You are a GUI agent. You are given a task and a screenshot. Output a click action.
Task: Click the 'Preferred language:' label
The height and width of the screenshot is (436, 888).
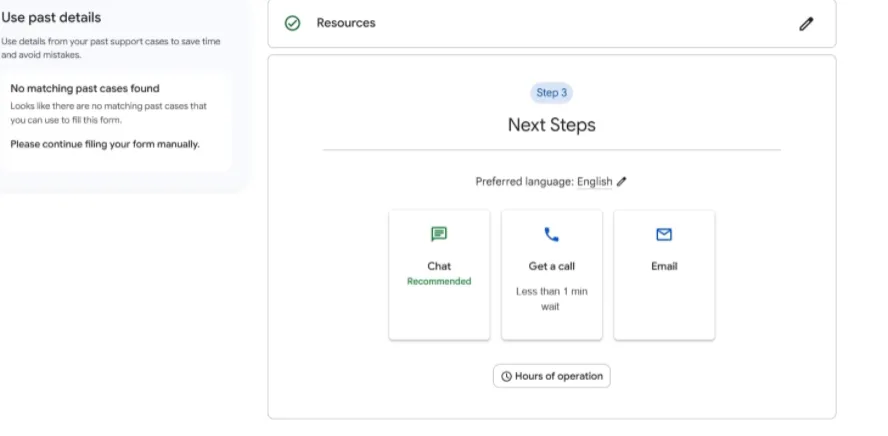(525, 182)
